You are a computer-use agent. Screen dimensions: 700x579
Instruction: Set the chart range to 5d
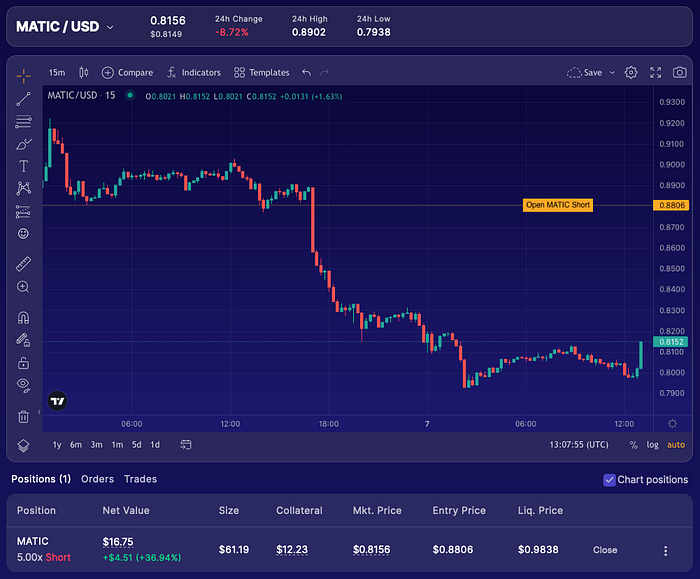(x=137, y=445)
